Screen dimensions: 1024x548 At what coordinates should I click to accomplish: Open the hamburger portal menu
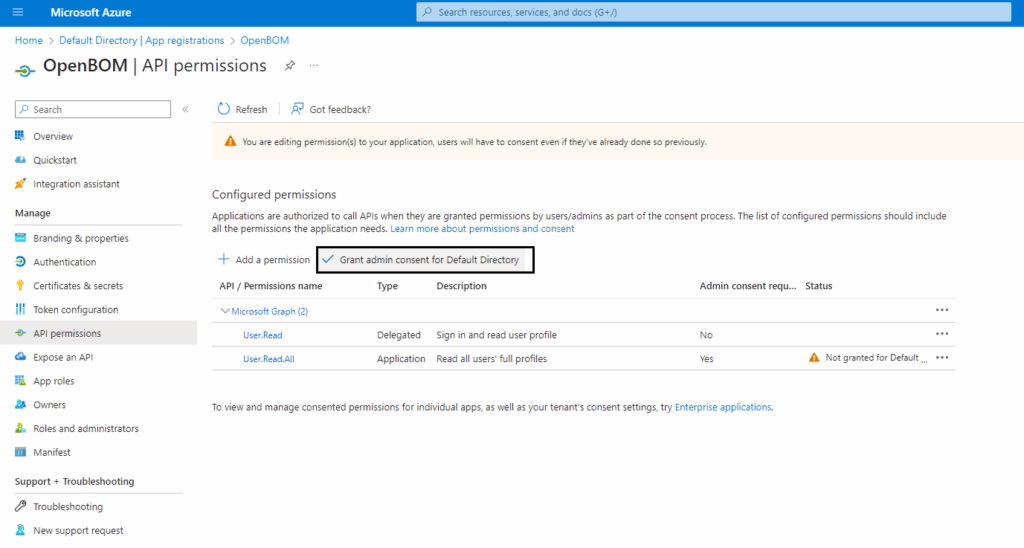coord(18,12)
